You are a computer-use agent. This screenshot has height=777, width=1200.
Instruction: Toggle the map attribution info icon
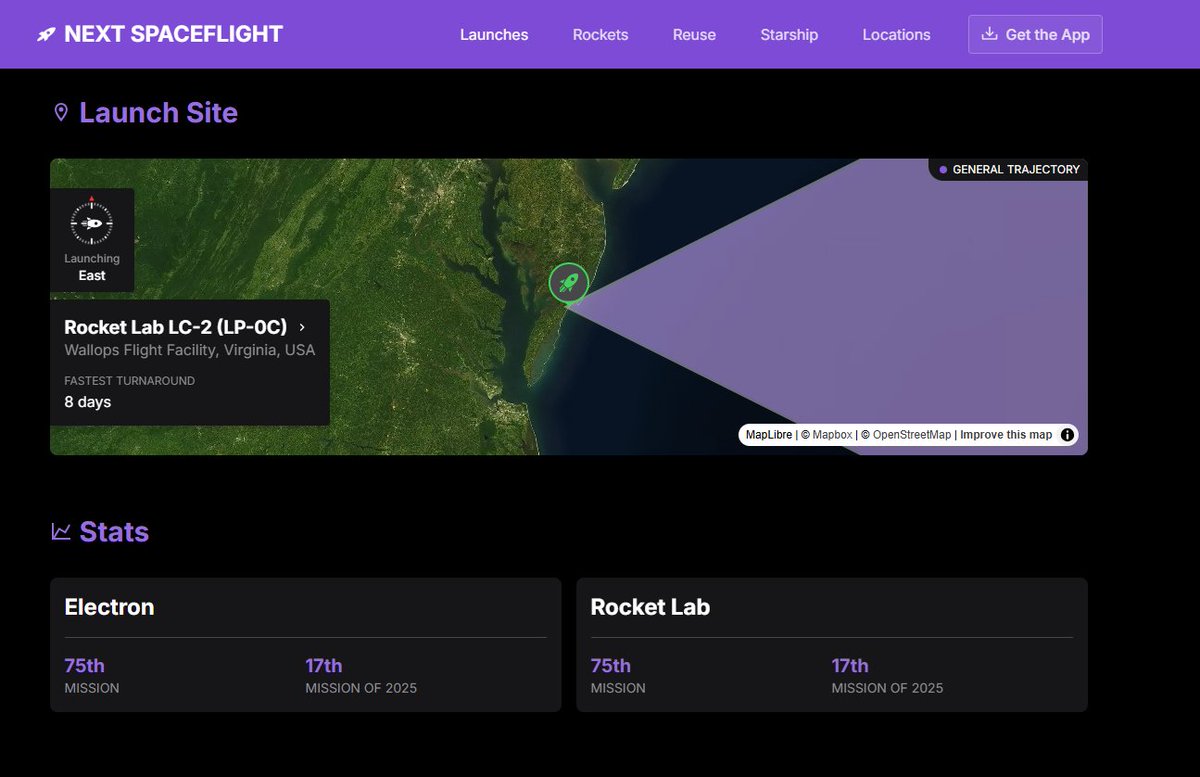click(x=1067, y=435)
